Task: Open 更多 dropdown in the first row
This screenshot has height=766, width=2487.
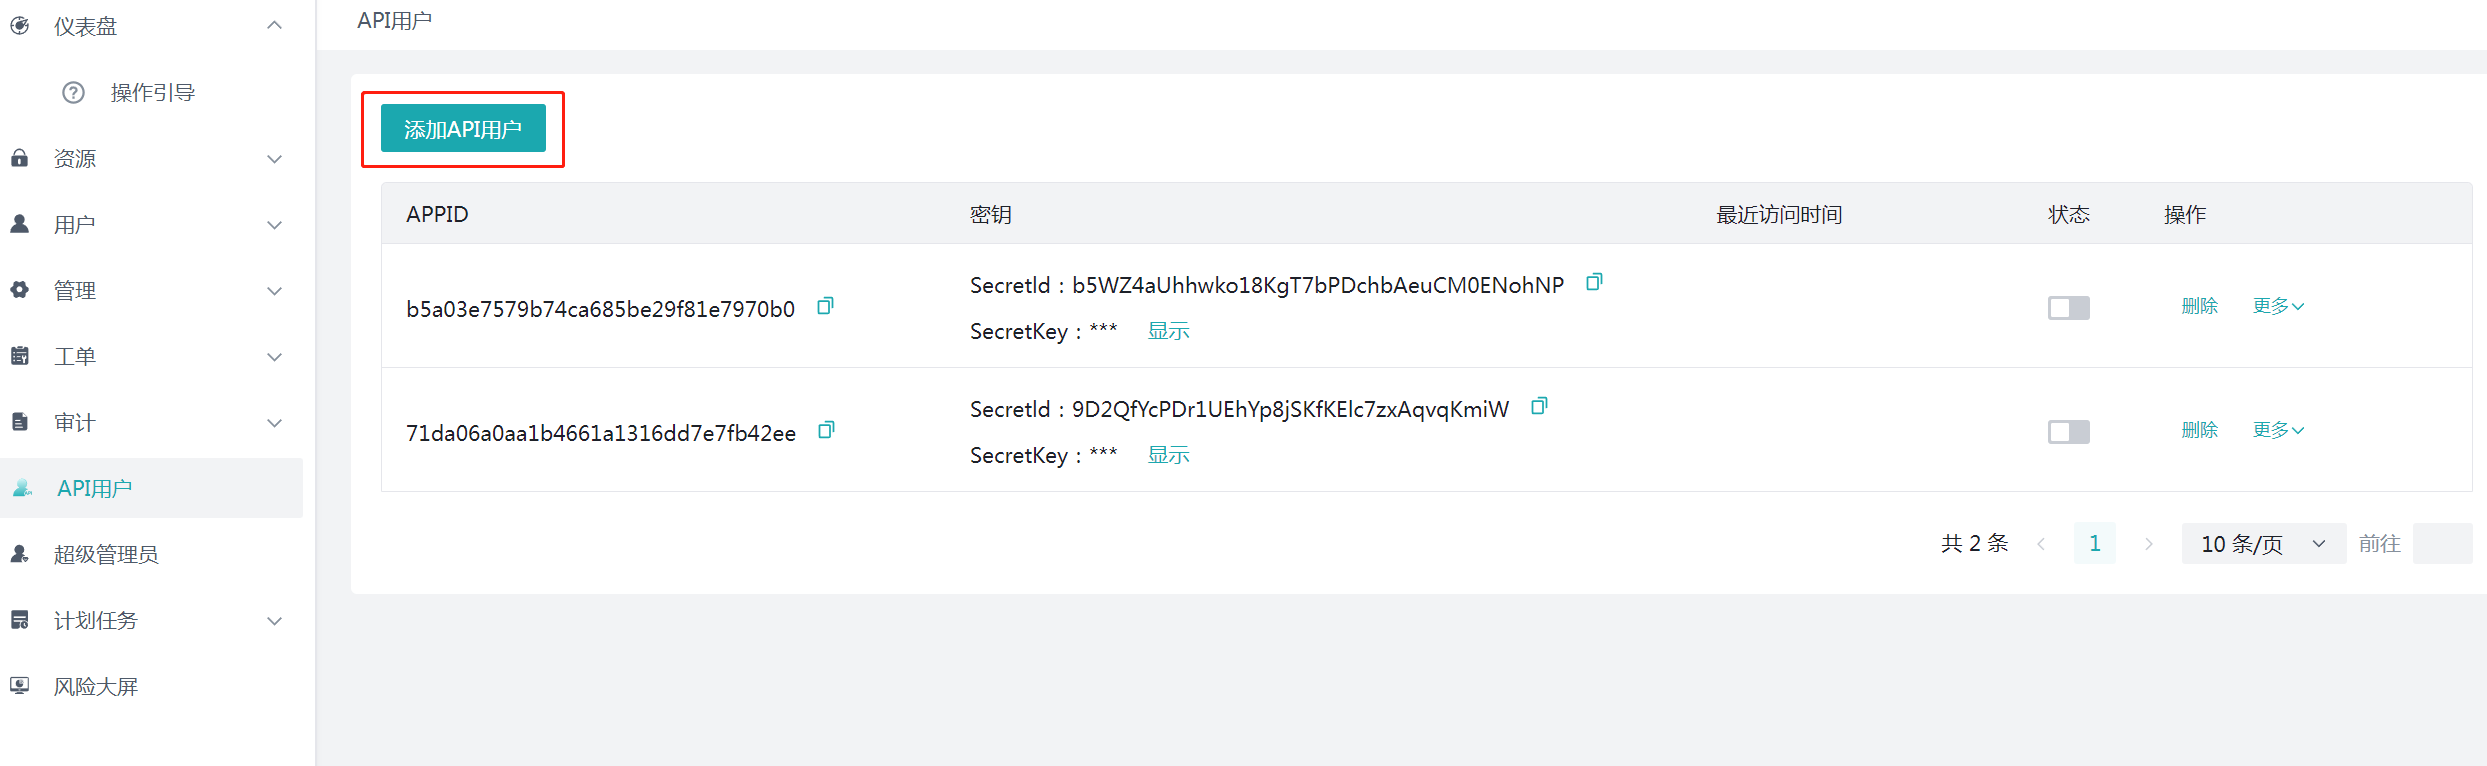Action: click(x=2277, y=306)
